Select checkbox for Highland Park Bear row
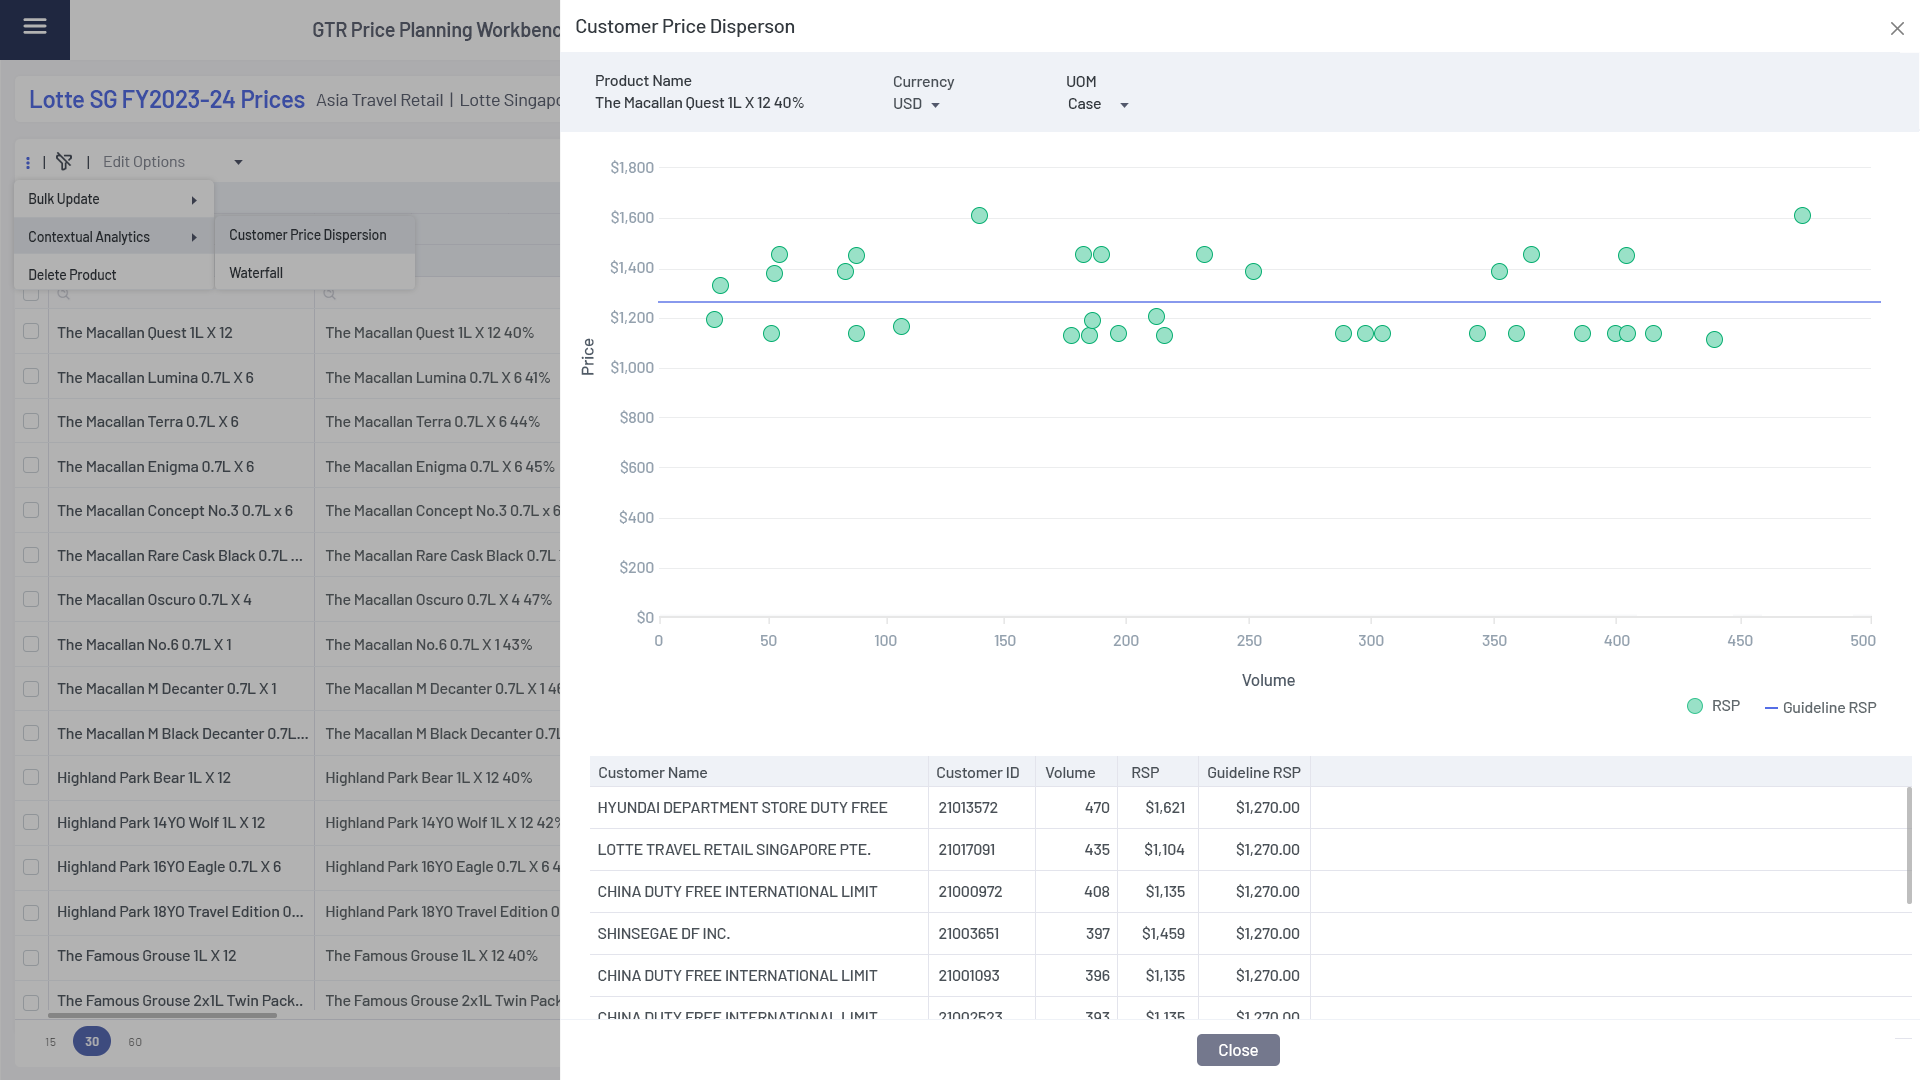The image size is (1920, 1080). click(x=31, y=777)
